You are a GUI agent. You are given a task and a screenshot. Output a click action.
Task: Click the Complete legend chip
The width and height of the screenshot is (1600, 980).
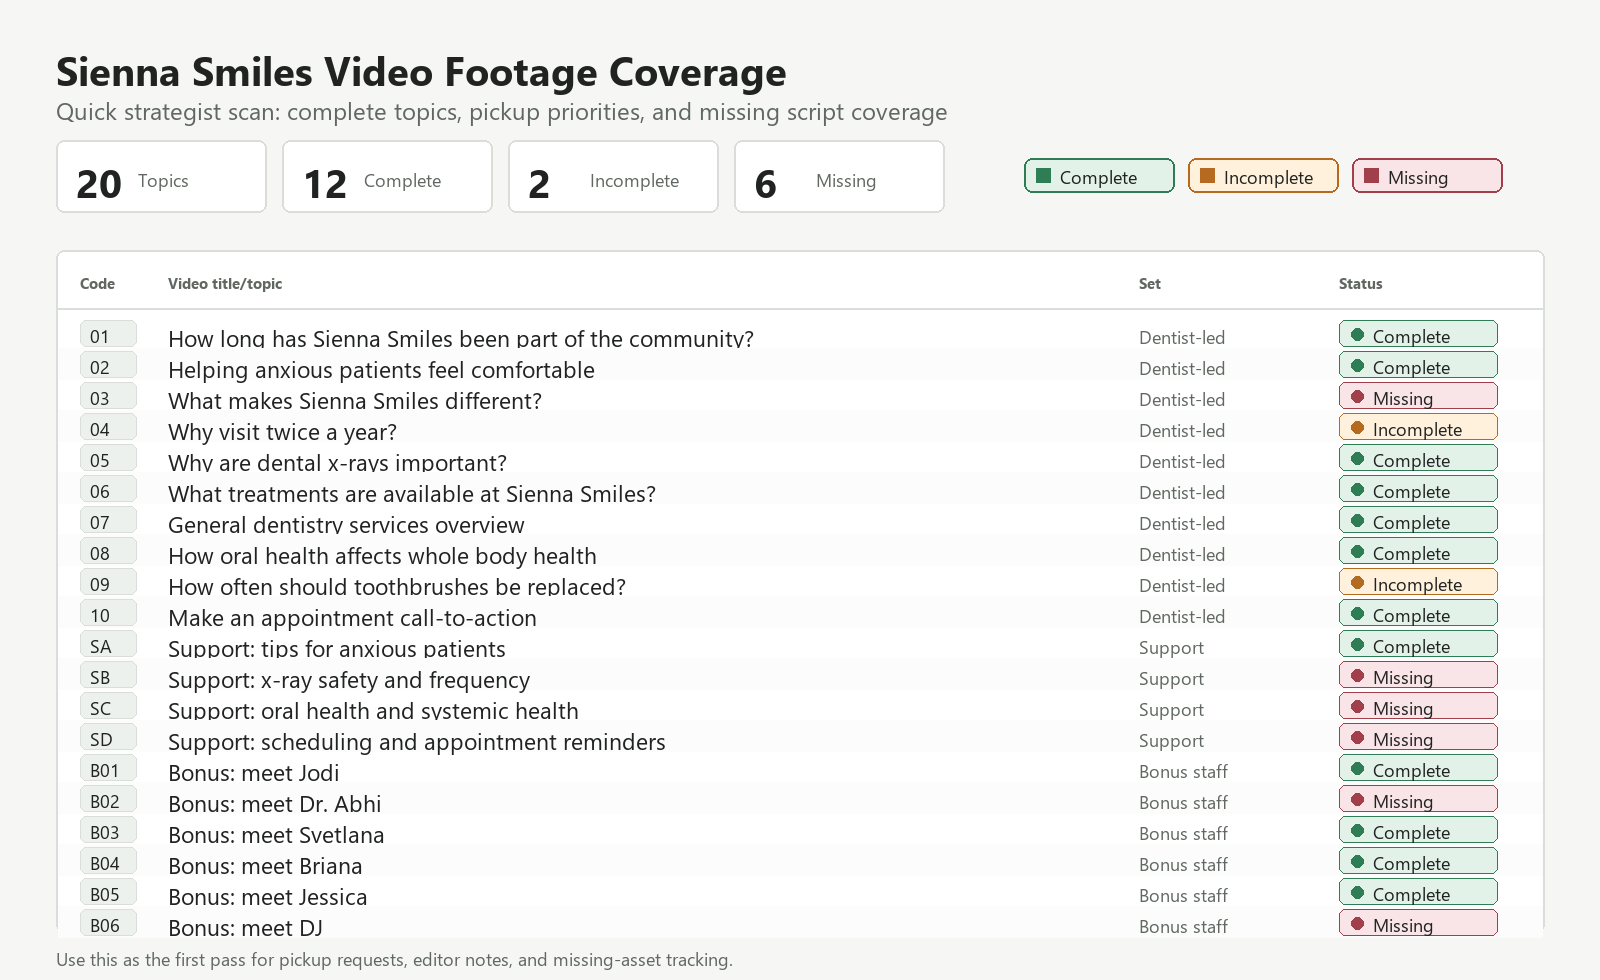click(1099, 176)
